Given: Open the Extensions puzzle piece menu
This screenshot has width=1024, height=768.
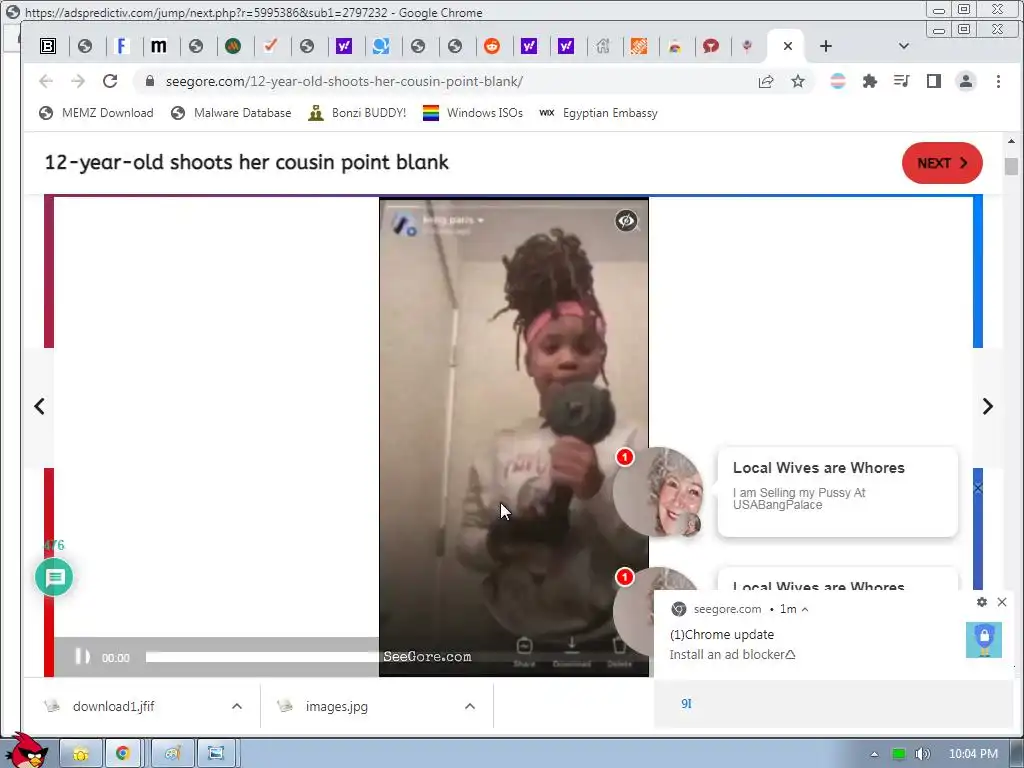Looking at the screenshot, I should click(870, 81).
